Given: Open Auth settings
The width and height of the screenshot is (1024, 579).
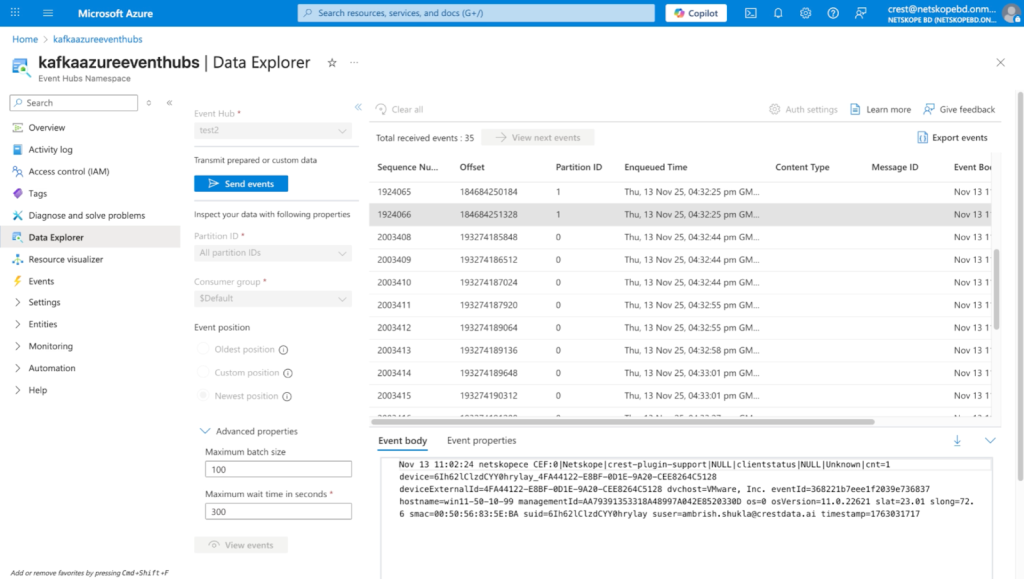Looking at the screenshot, I should tap(803, 109).
